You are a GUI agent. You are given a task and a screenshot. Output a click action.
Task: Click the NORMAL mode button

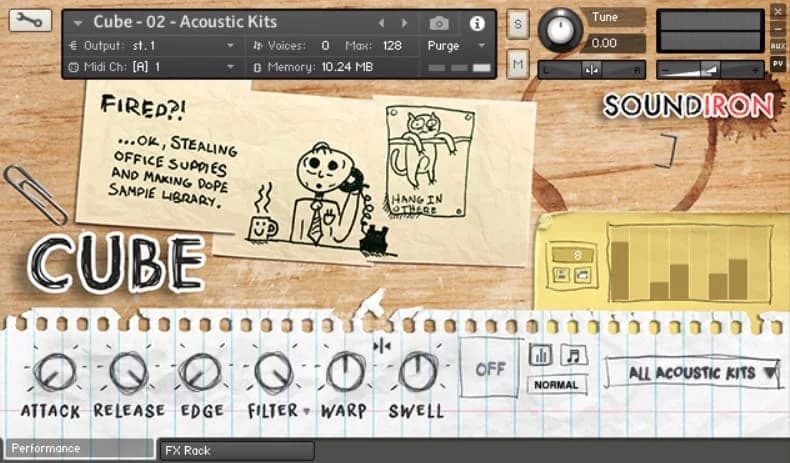click(x=557, y=385)
